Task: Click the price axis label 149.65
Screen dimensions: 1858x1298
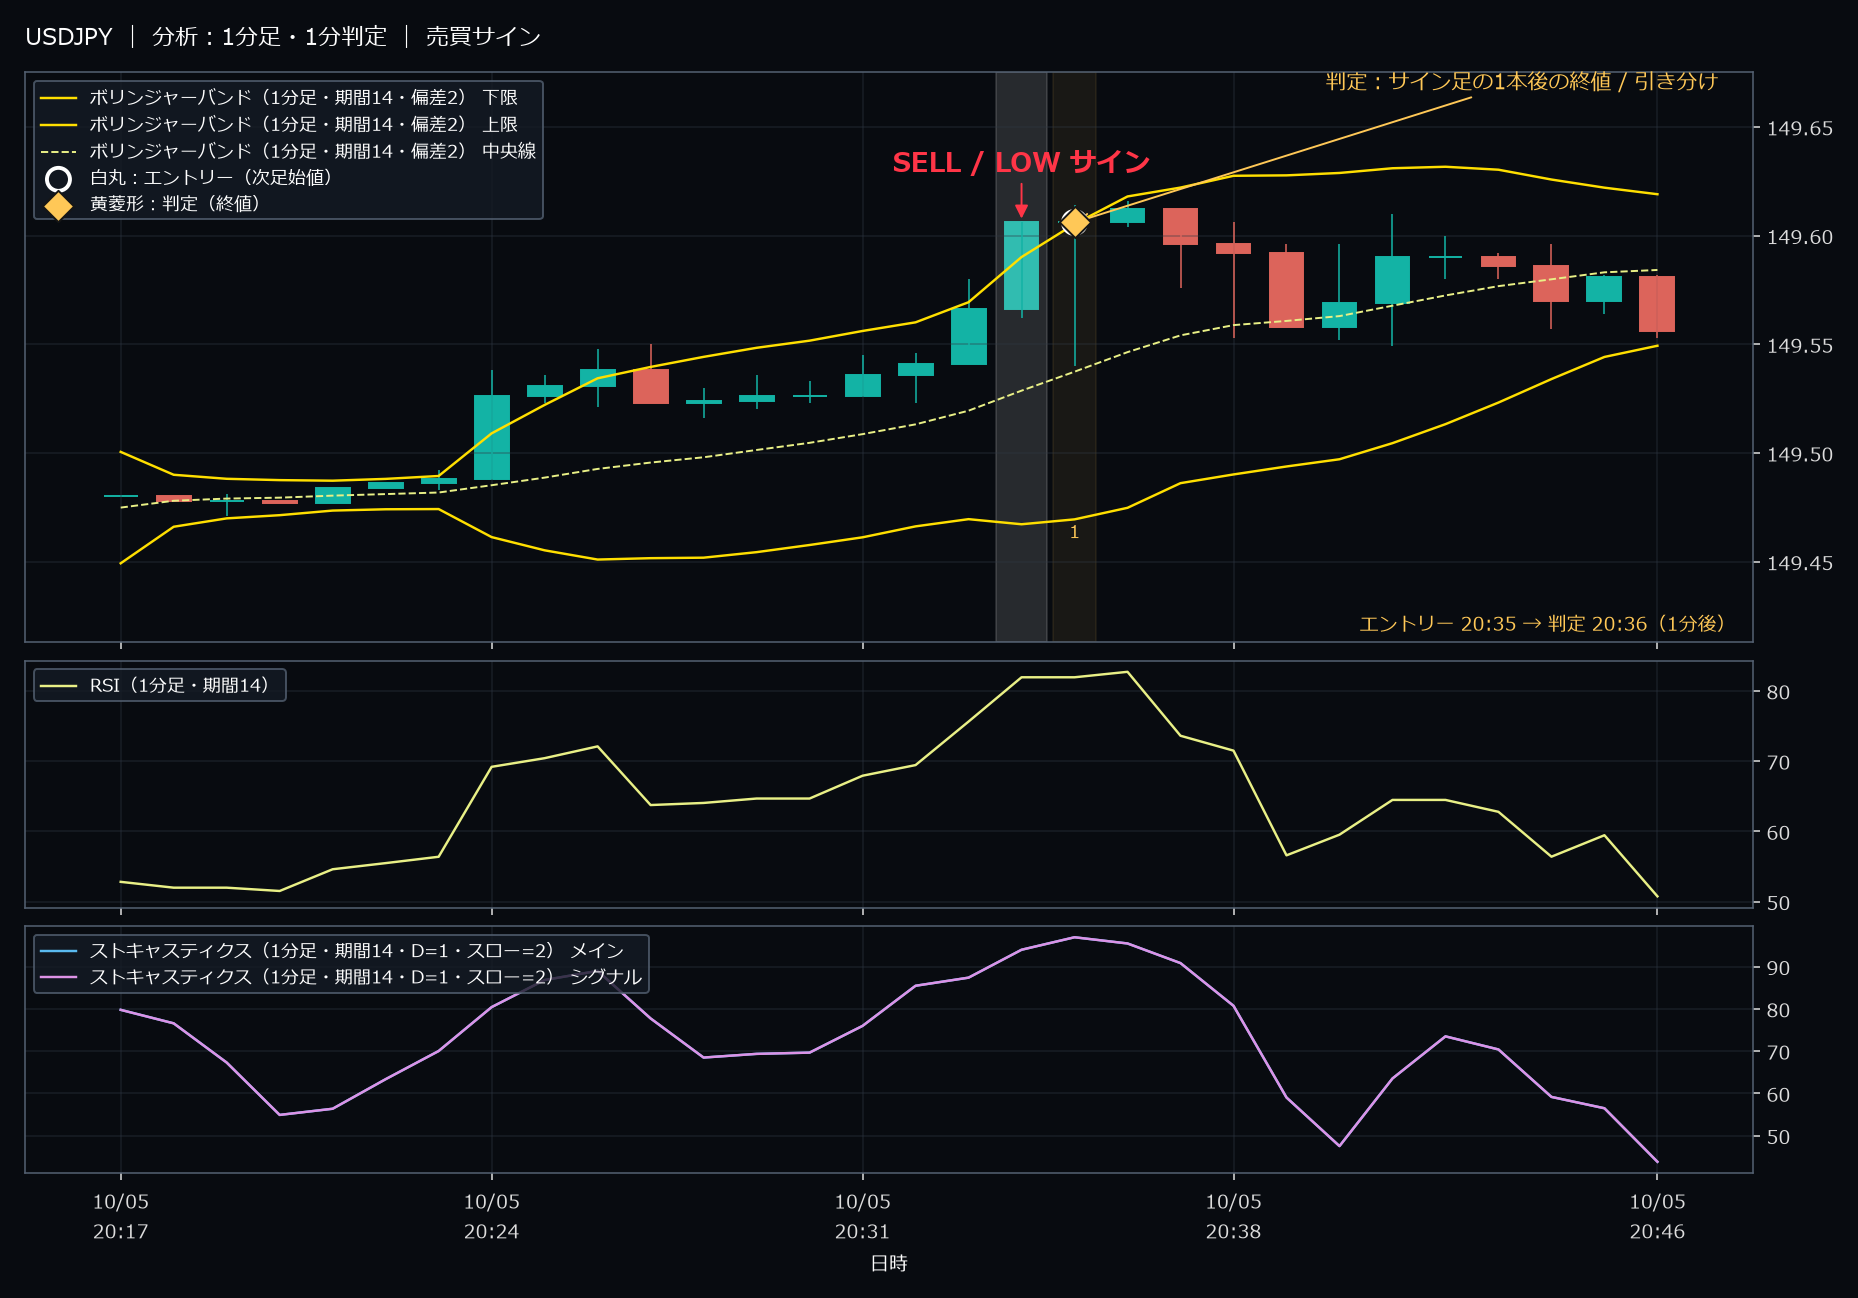Action: coord(1799,128)
